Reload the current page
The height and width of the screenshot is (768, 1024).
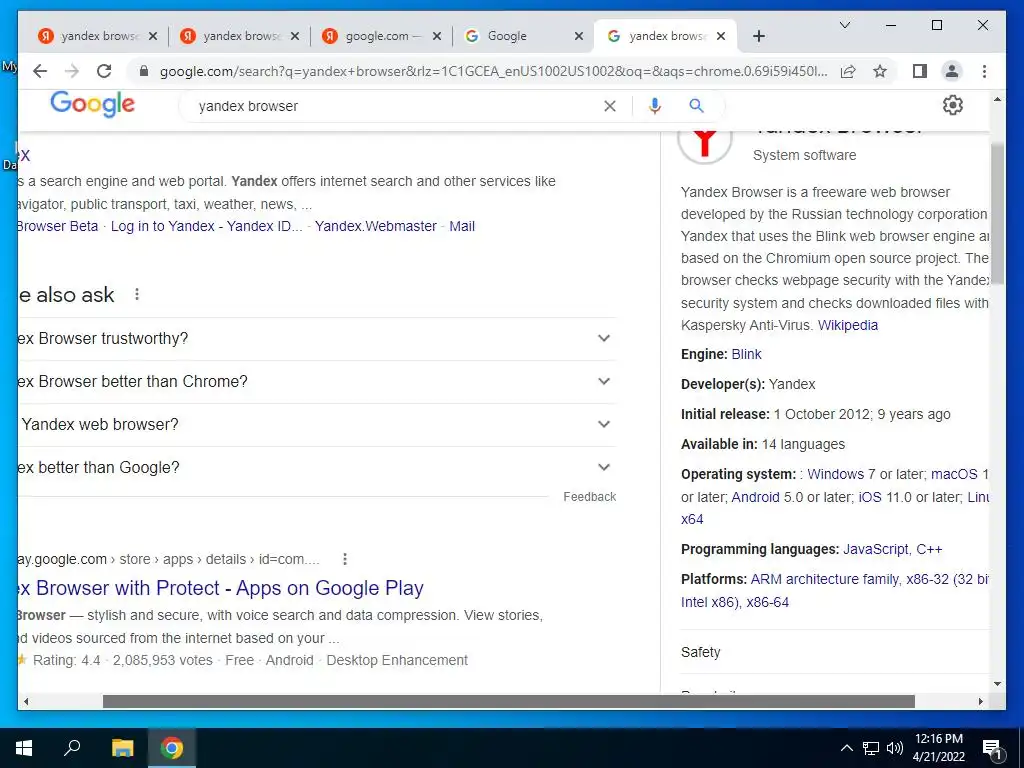click(104, 71)
